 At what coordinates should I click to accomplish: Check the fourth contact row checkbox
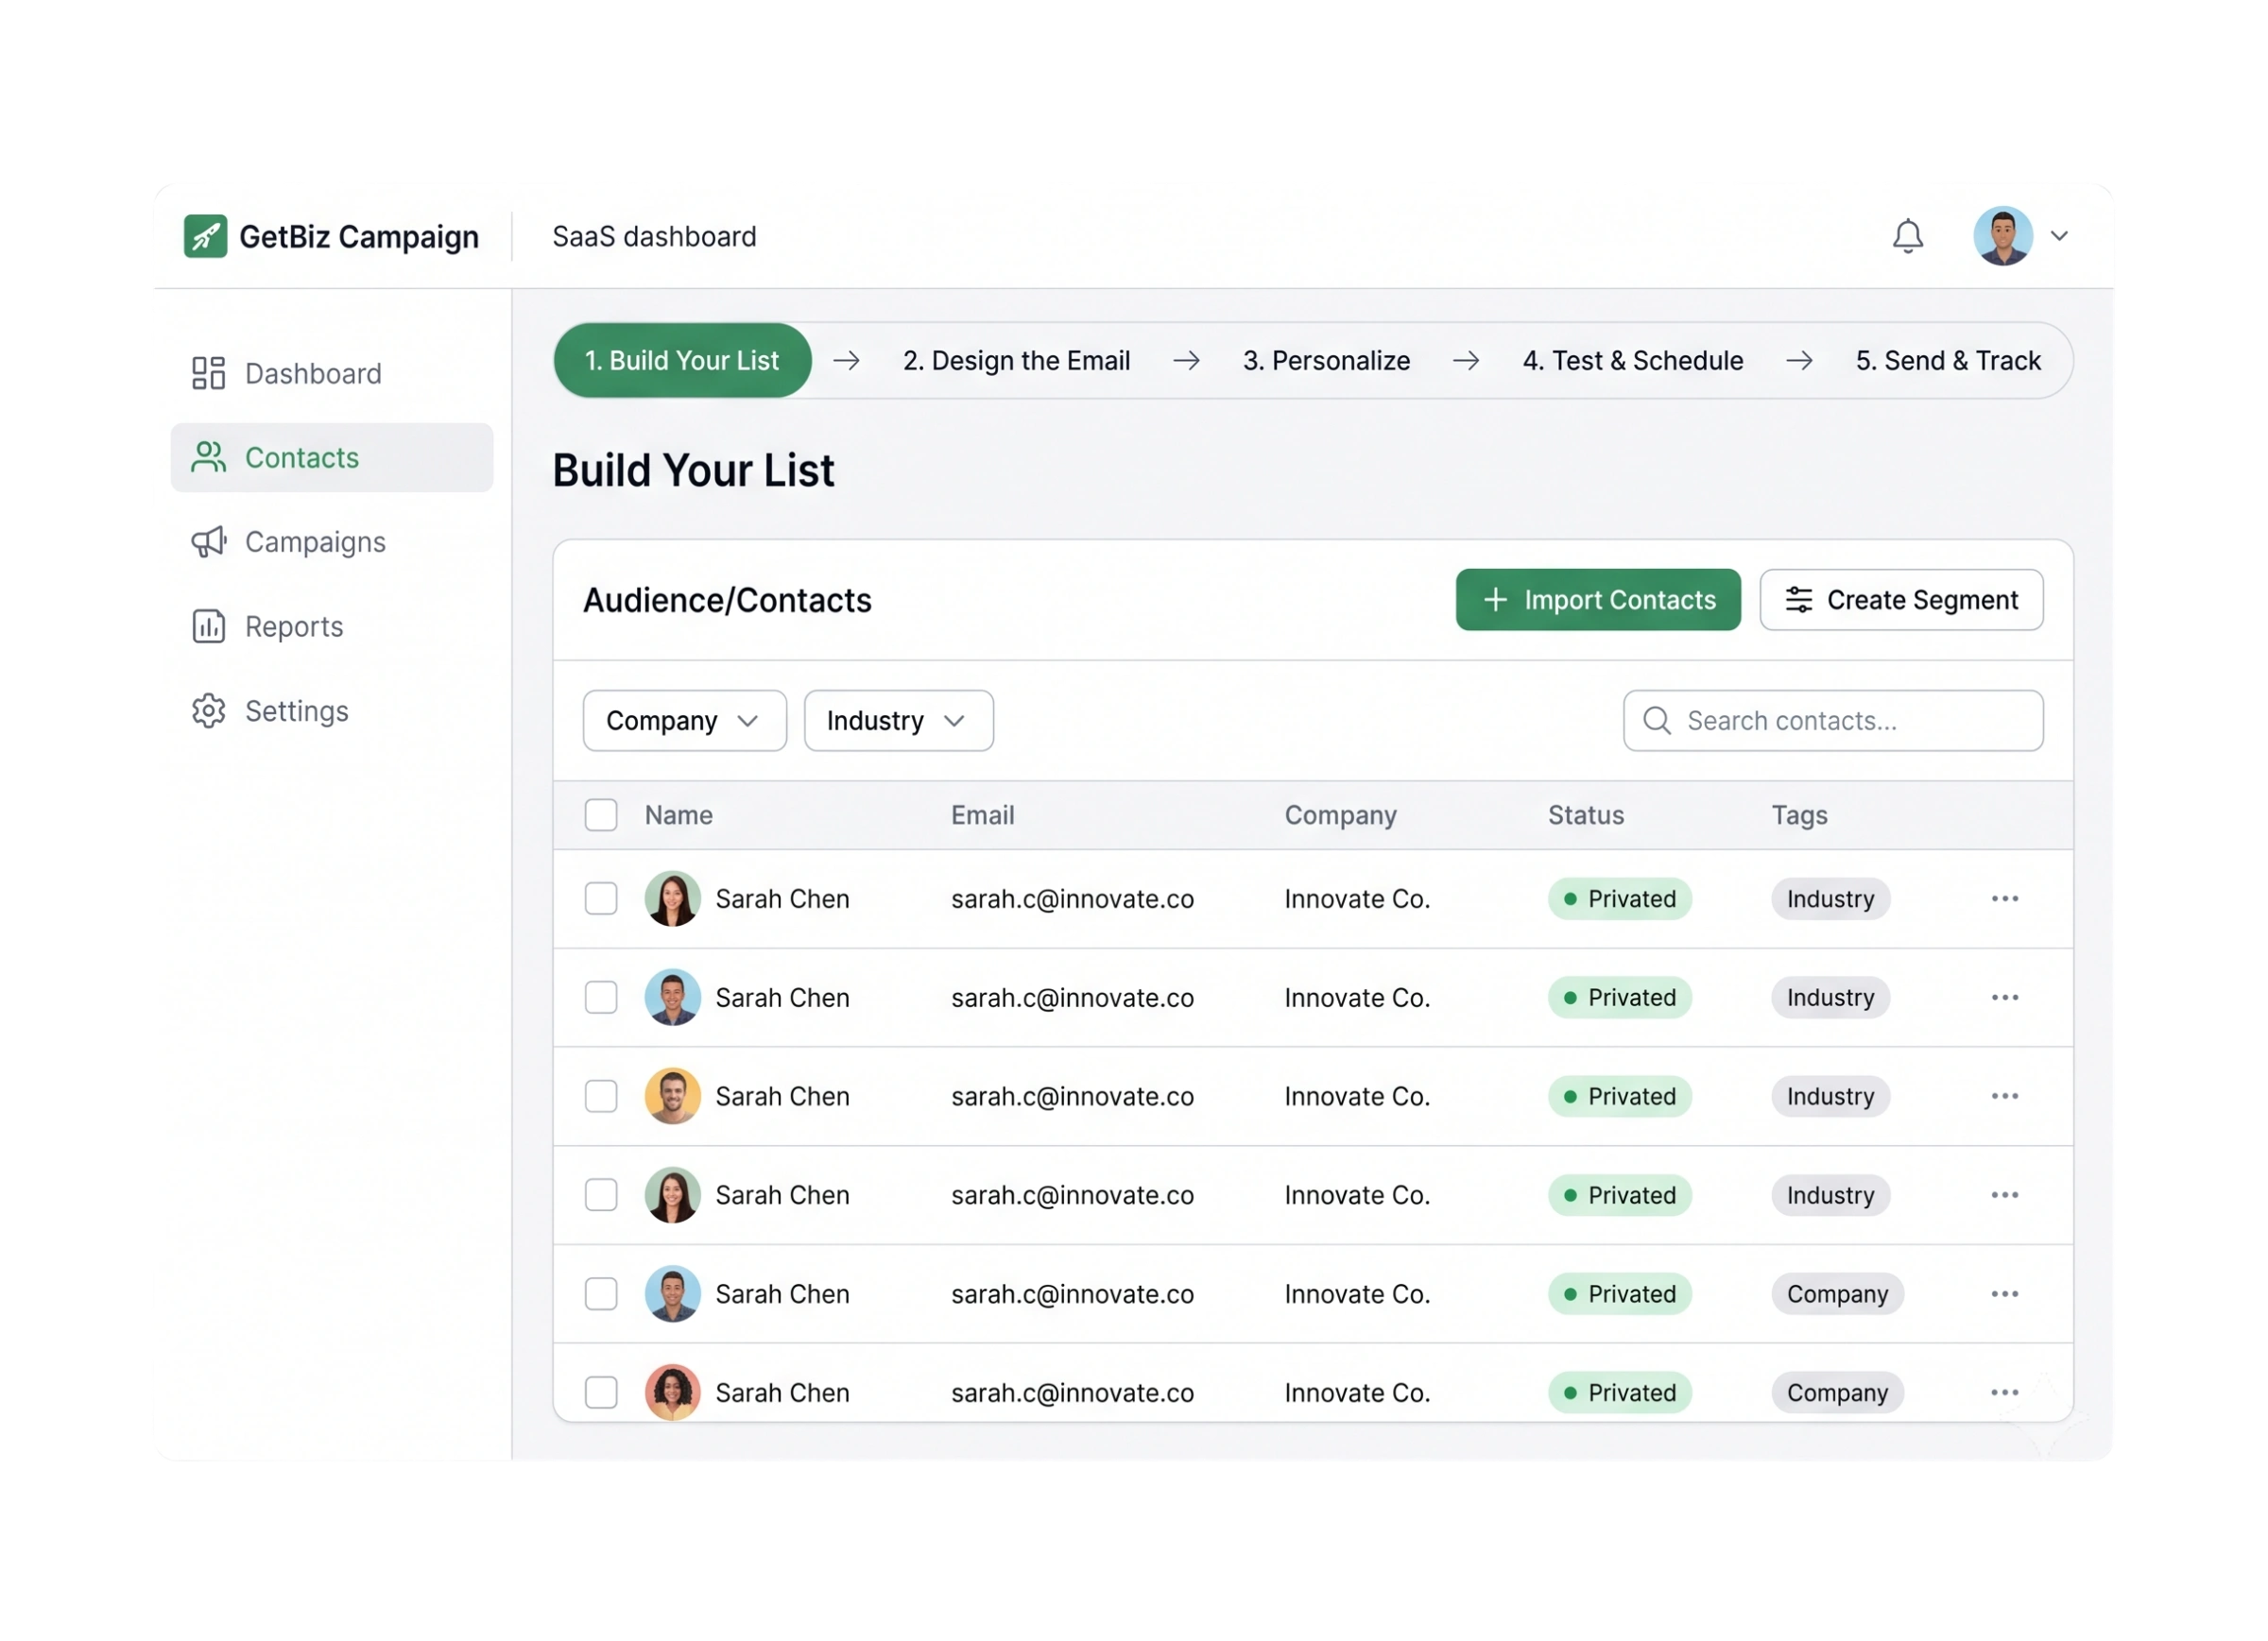(x=601, y=1196)
